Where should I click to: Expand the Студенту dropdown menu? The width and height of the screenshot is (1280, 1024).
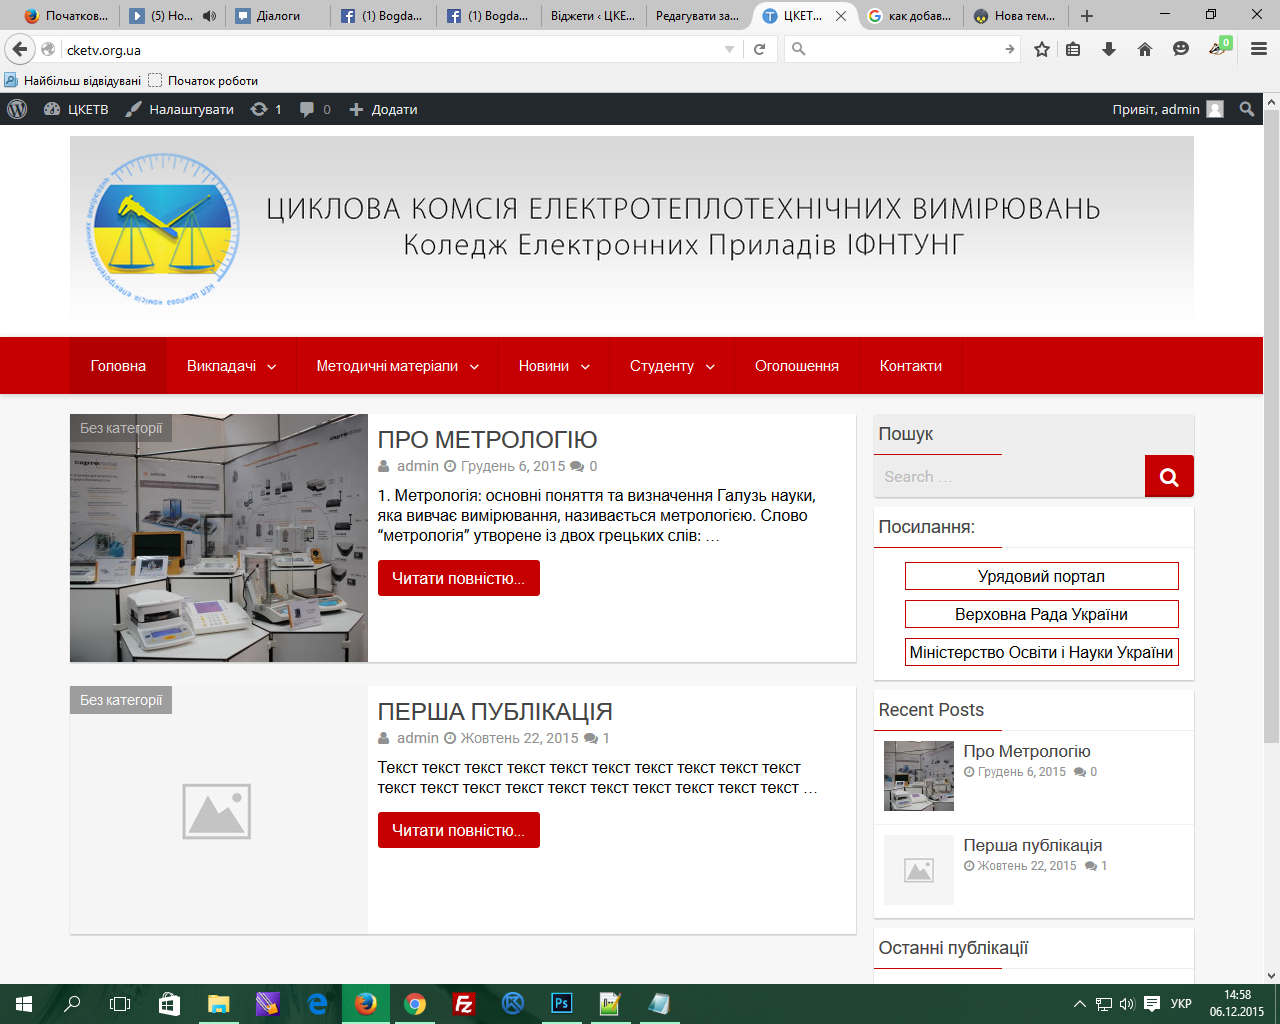pos(672,366)
